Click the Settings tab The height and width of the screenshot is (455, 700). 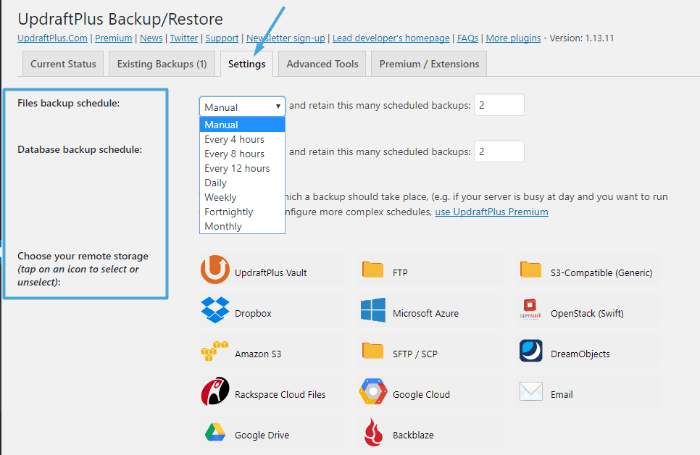246,64
